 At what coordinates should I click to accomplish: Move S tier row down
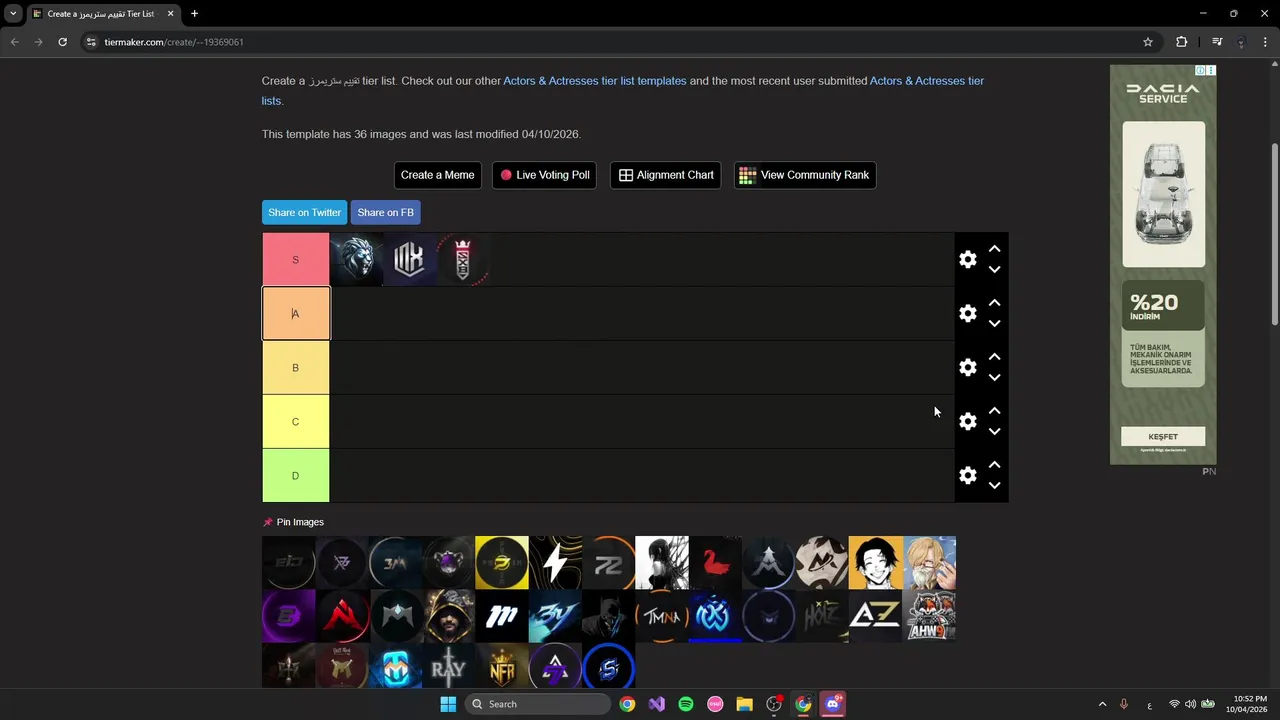(994, 270)
